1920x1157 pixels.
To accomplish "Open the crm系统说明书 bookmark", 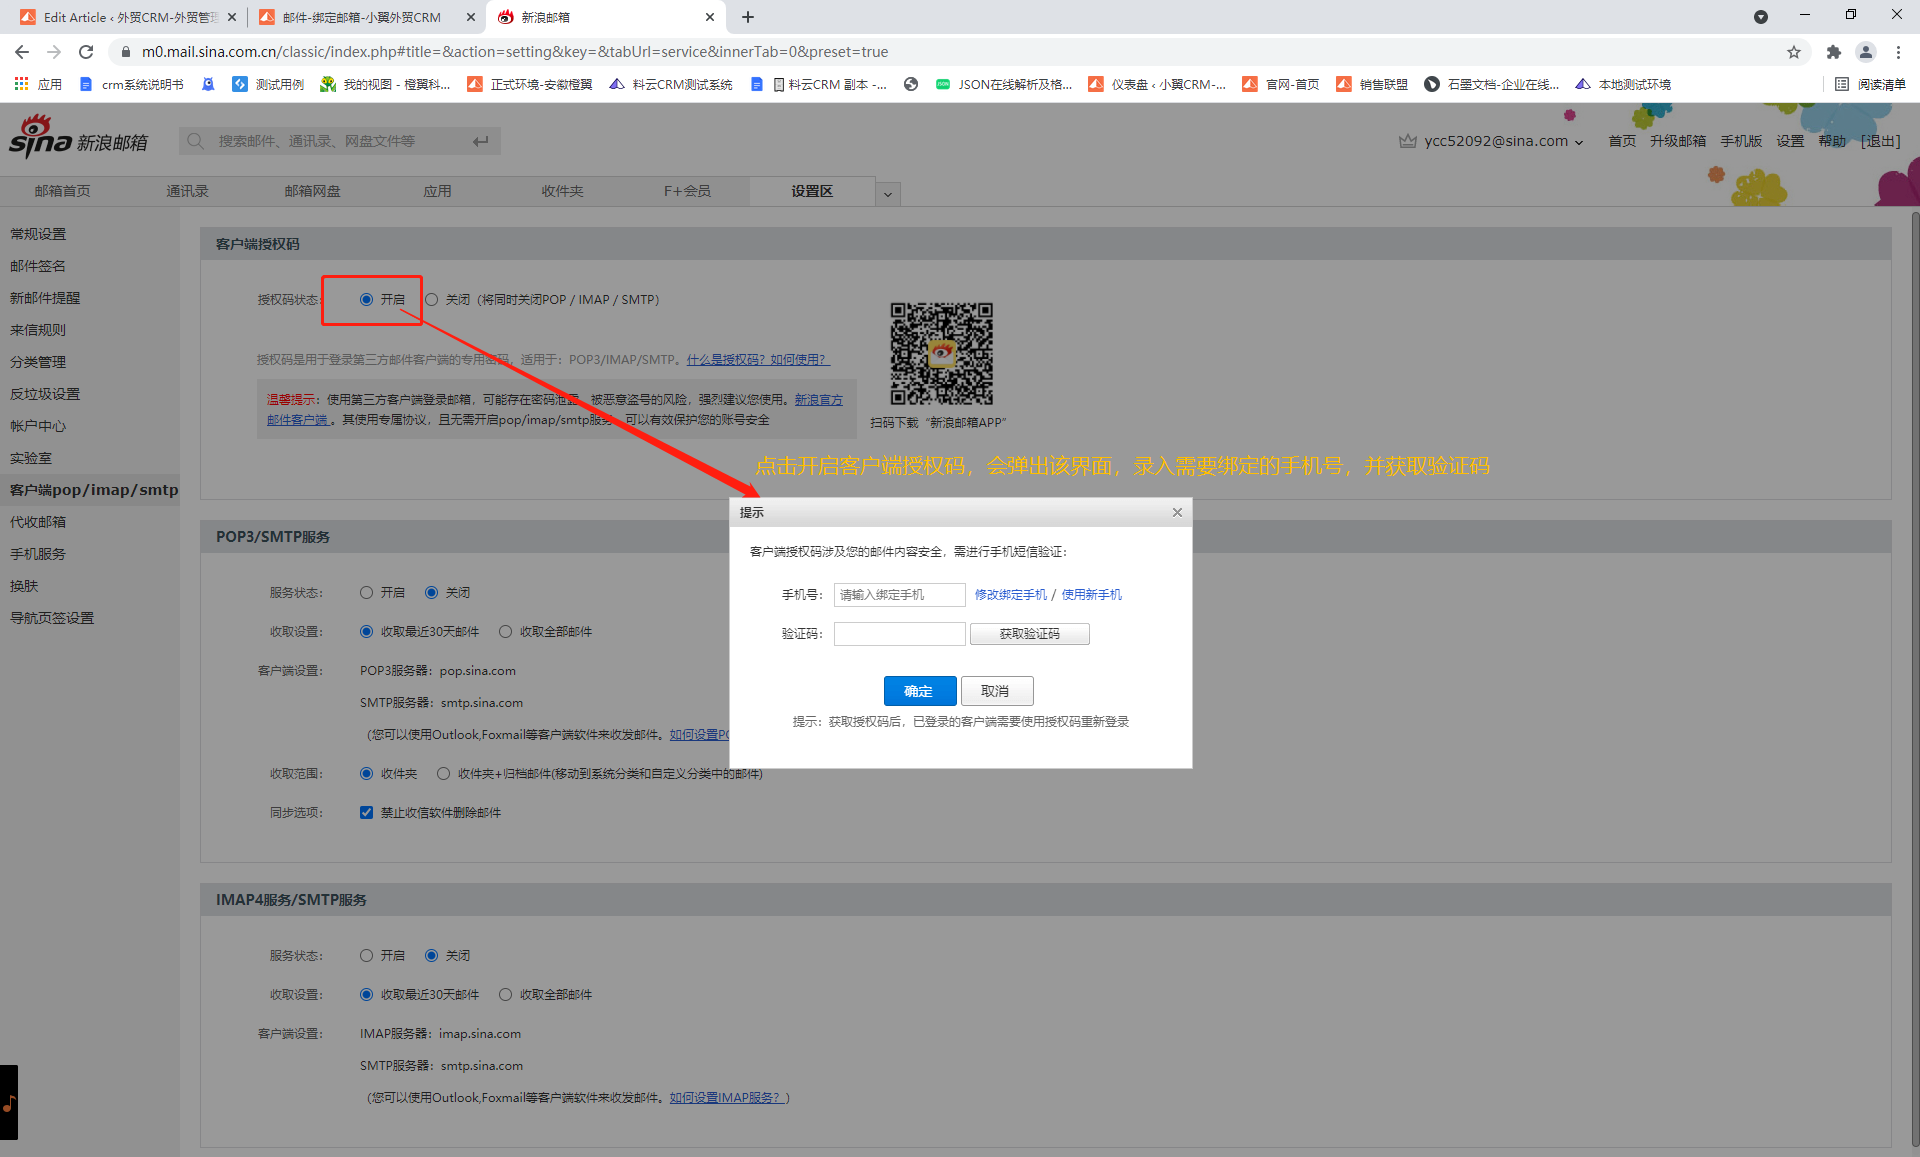I will tap(131, 84).
